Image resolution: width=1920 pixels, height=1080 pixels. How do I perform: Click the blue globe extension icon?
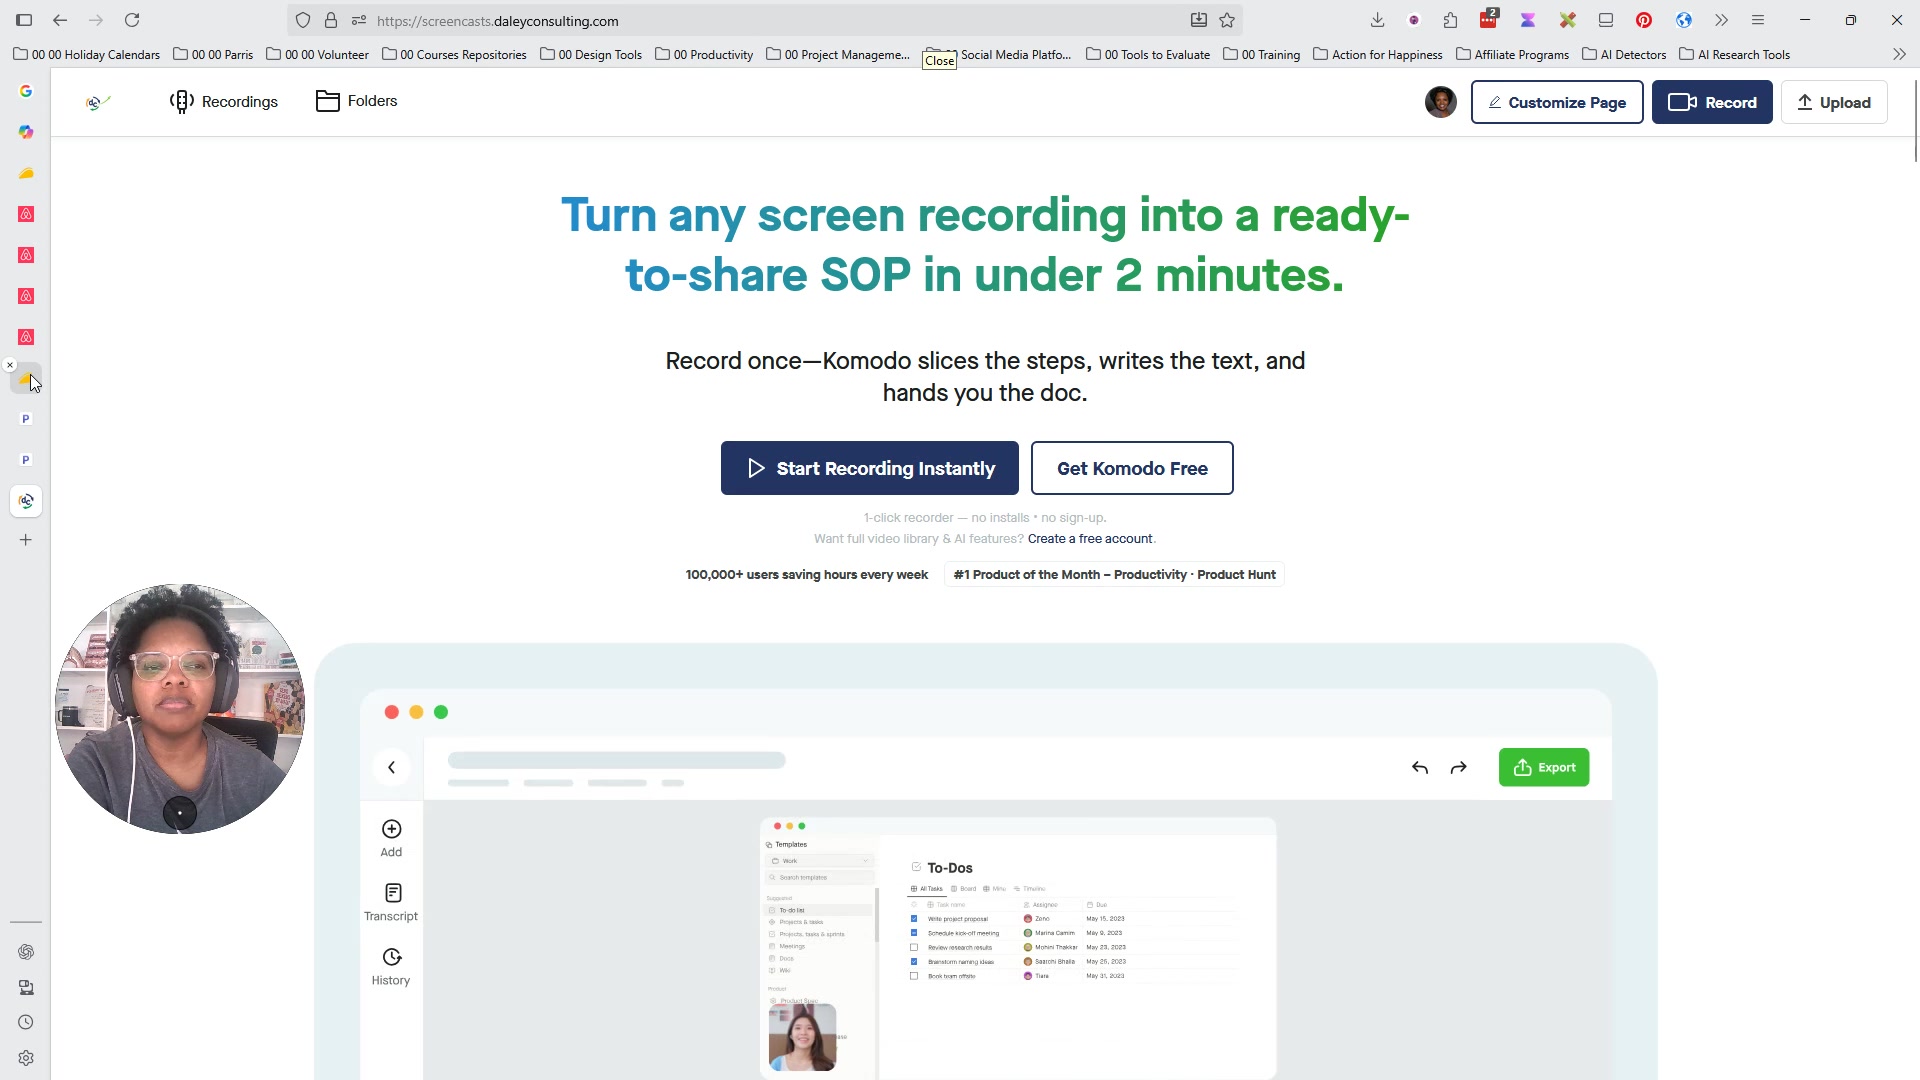coord(1684,20)
